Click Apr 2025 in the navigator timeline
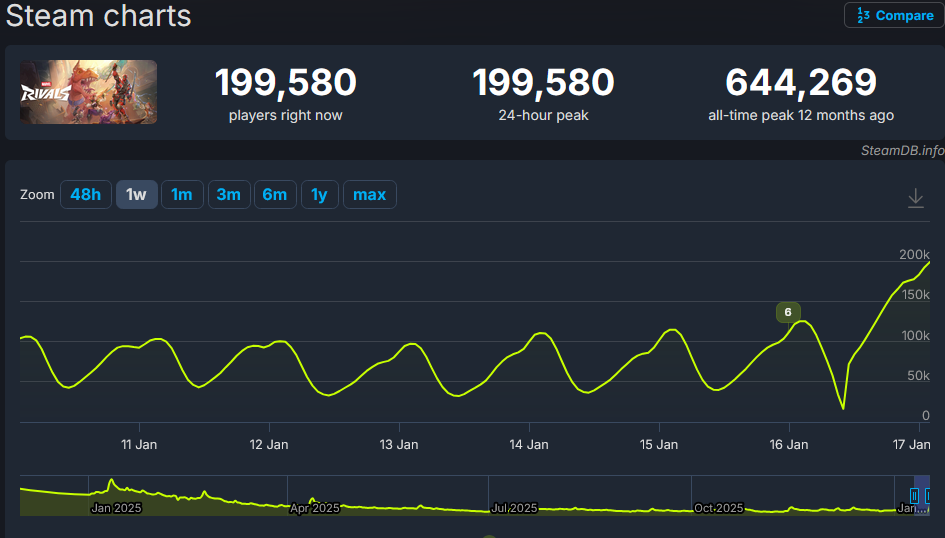Viewport: 945px width, 538px height. pyautogui.click(x=315, y=508)
